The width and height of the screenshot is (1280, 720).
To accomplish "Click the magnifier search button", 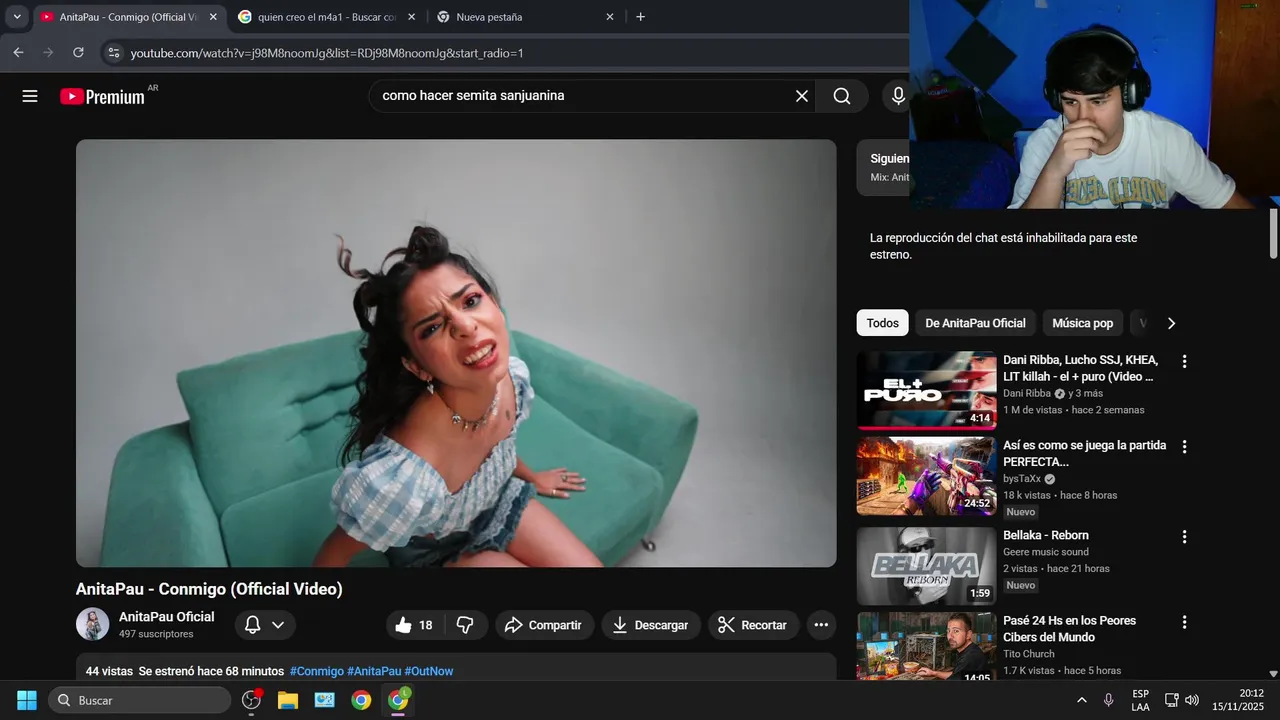I will (842, 96).
